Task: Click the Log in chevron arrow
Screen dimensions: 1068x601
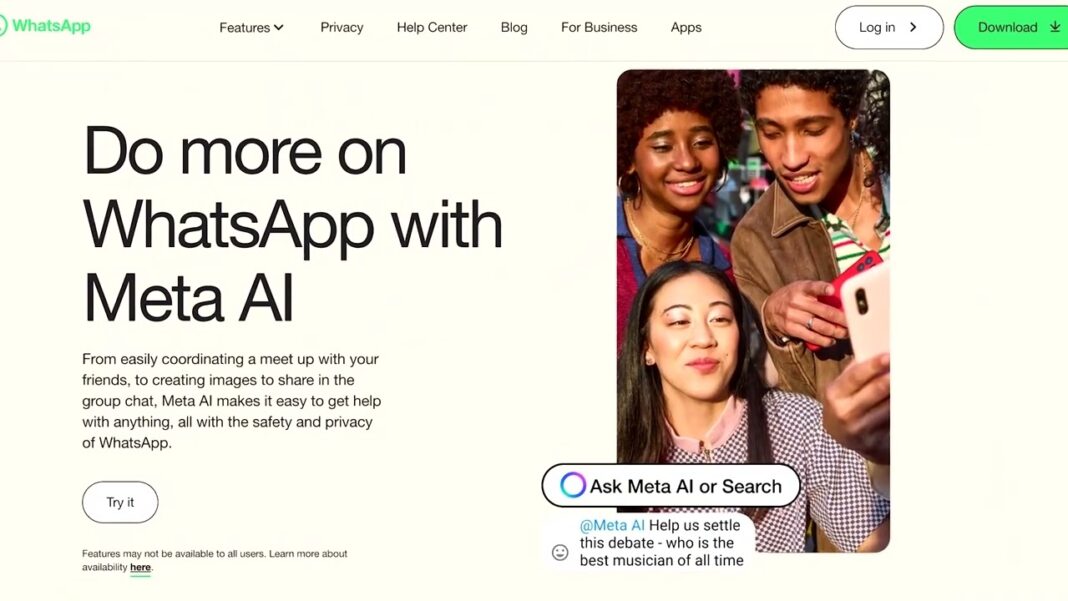Action: point(913,27)
